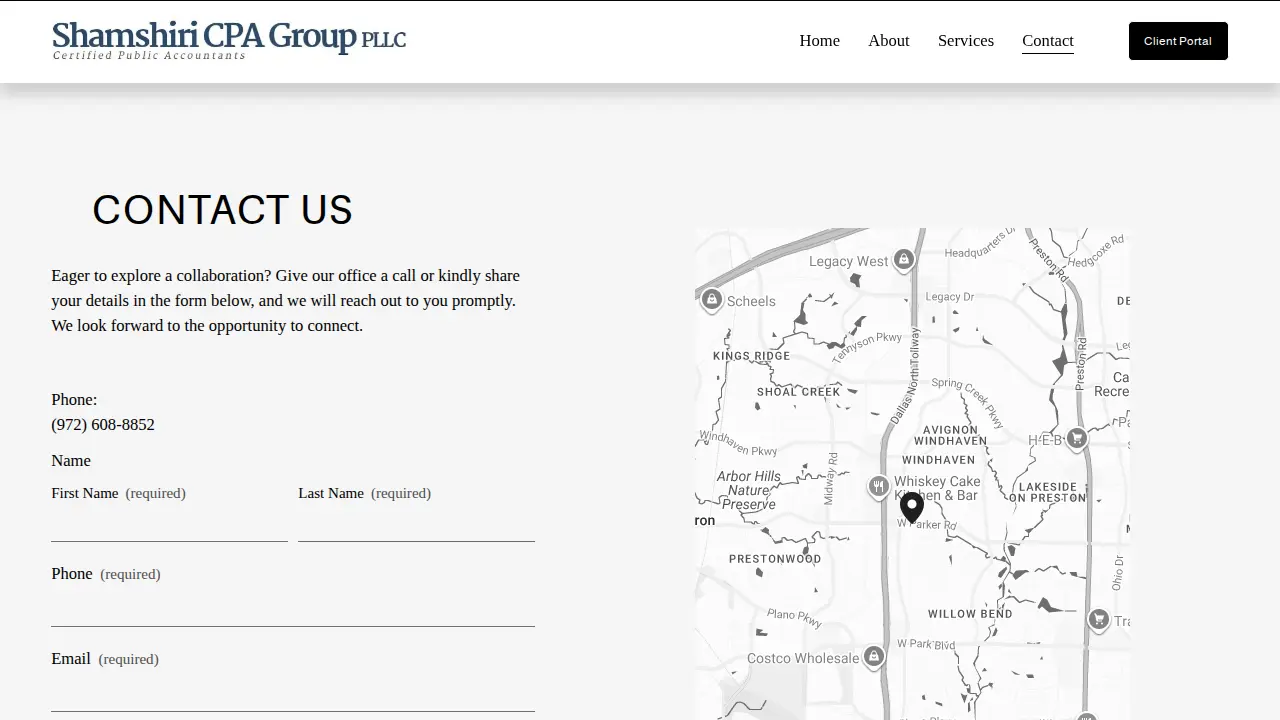
Task: Click the Shamshiri CPA Group logo
Action: (x=229, y=40)
